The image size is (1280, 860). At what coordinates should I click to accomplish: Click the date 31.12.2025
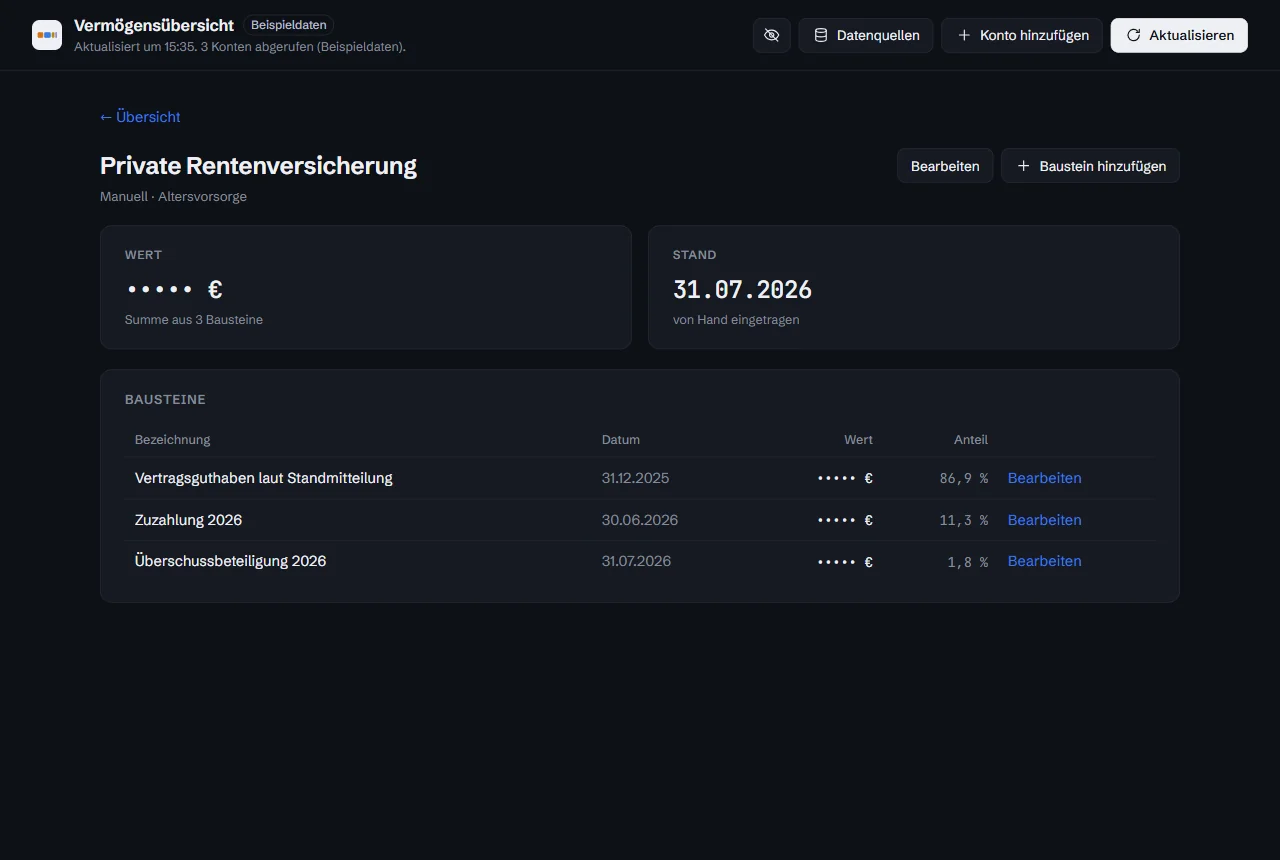pyautogui.click(x=635, y=478)
